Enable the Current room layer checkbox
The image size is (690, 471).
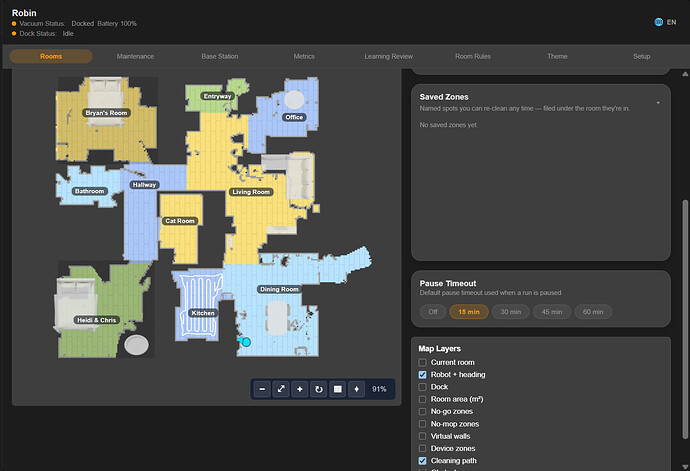point(422,362)
